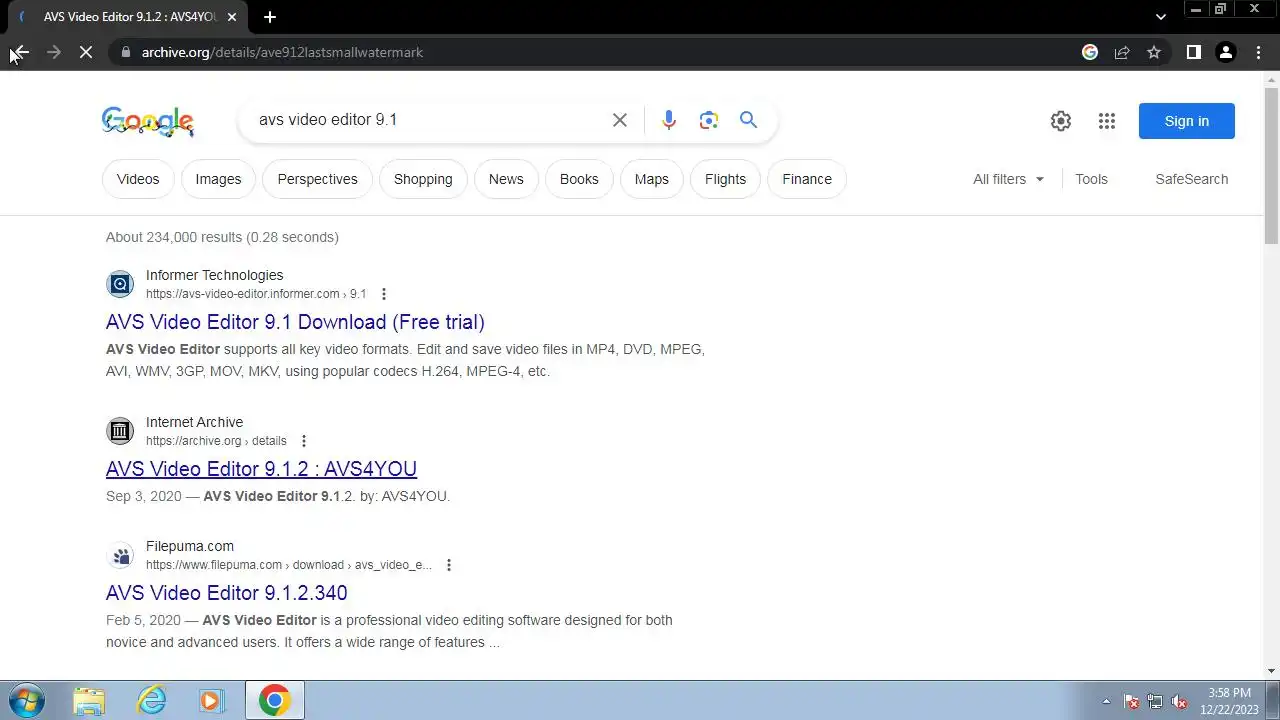1280x720 pixels.
Task: Search by image with the Lens icon
Action: [709, 120]
